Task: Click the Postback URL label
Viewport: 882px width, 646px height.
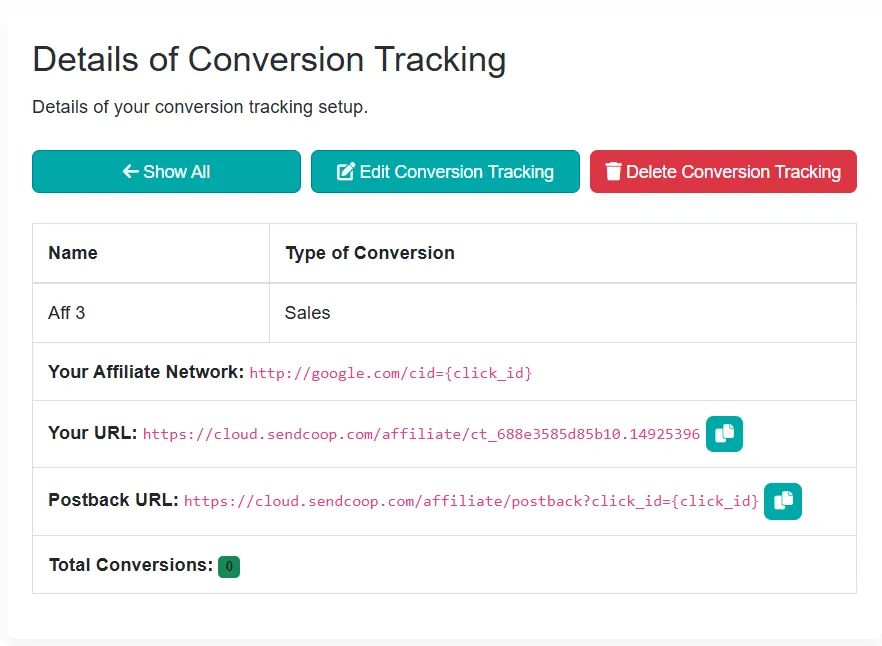Action: pyautogui.click(x=113, y=500)
